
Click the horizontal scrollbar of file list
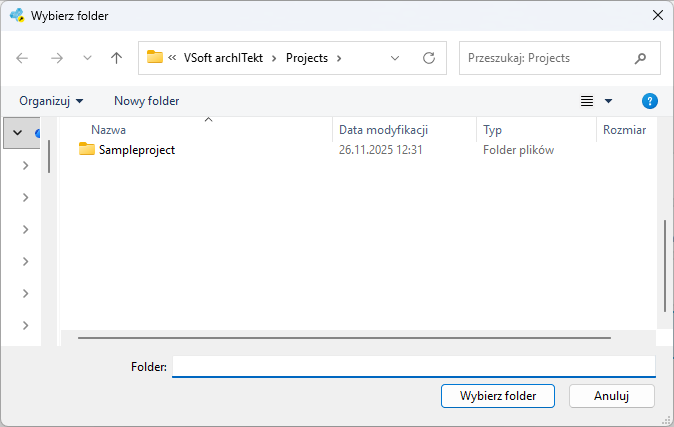point(344,338)
